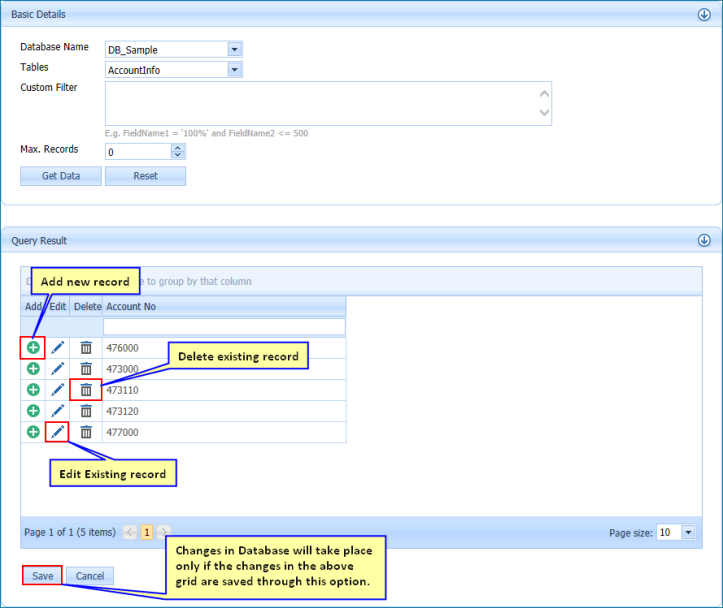Save grid changes to database

42,576
